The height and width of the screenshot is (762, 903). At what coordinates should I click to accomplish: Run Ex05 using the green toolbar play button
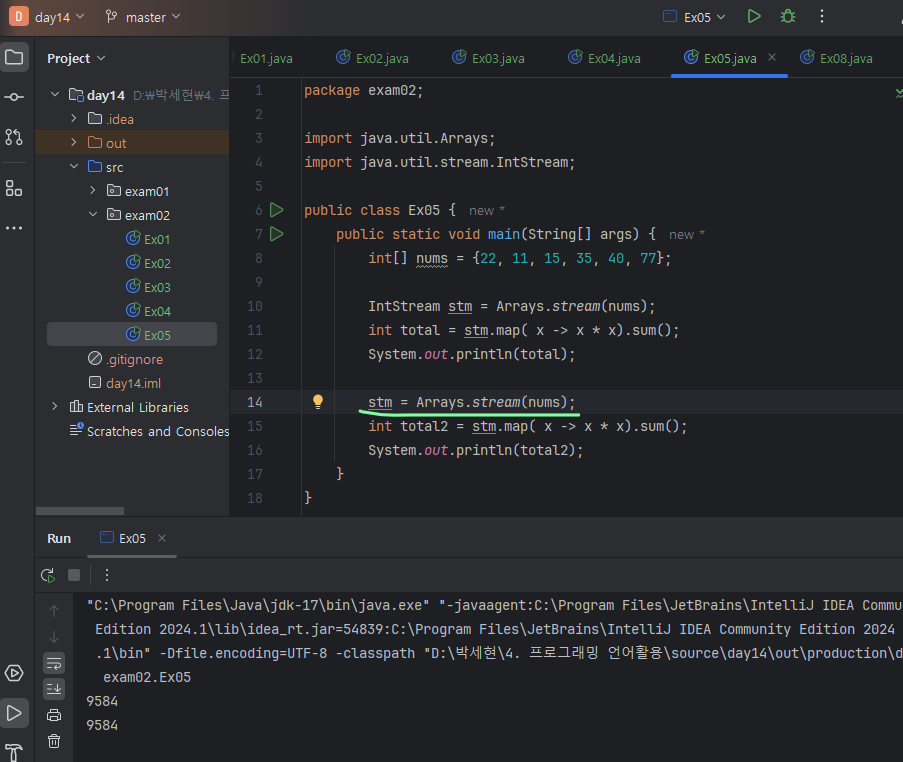754,17
